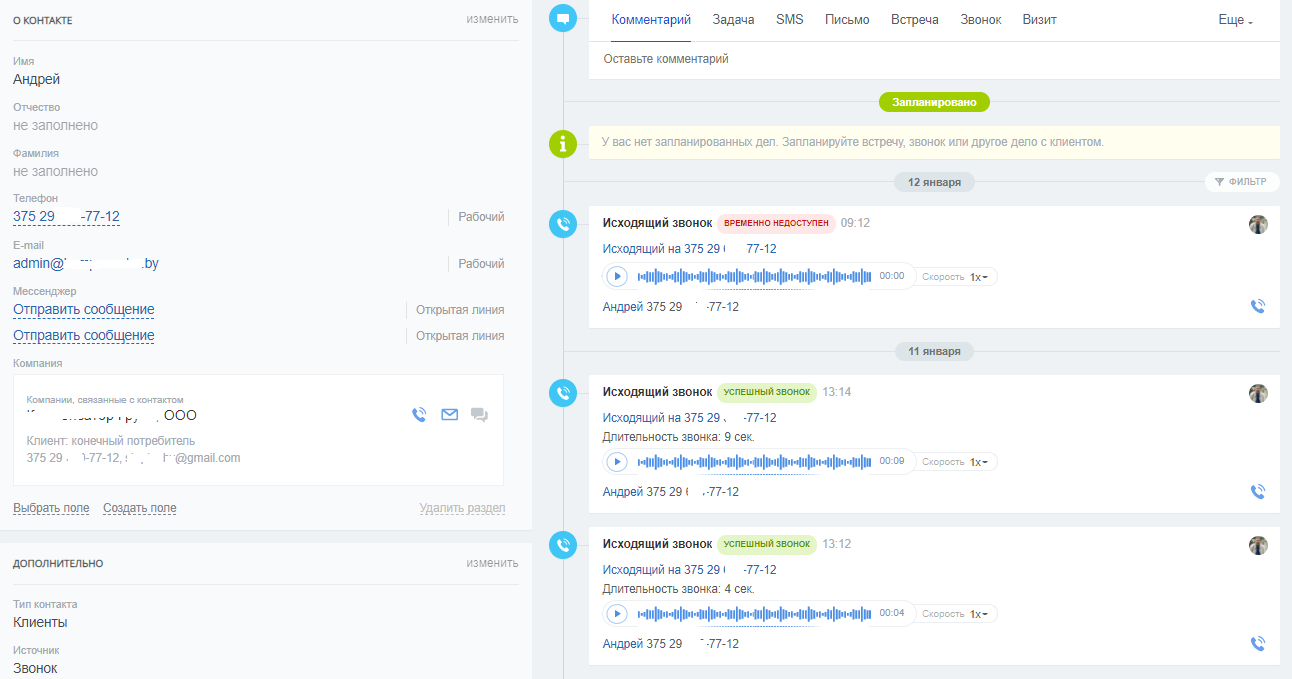The height and width of the screenshot is (679, 1292).
Task: Click user avatar on 12 January call
Action: [1258, 224]
